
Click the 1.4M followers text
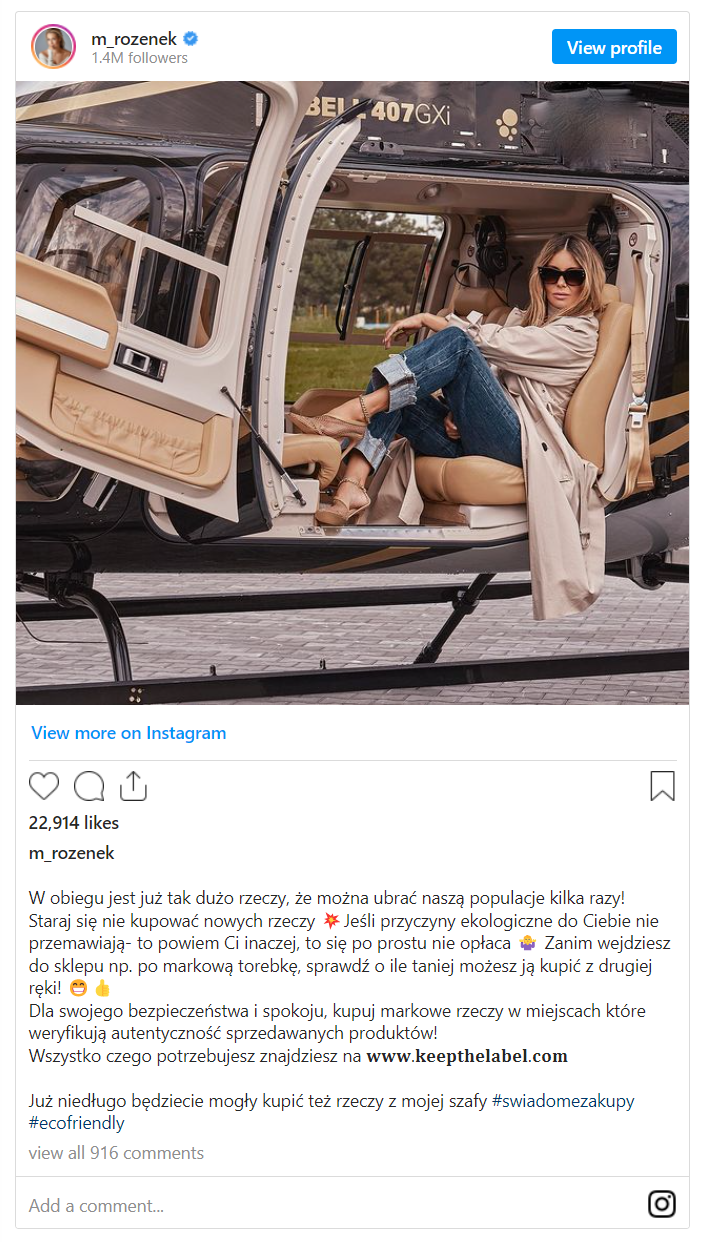(139, 58)
